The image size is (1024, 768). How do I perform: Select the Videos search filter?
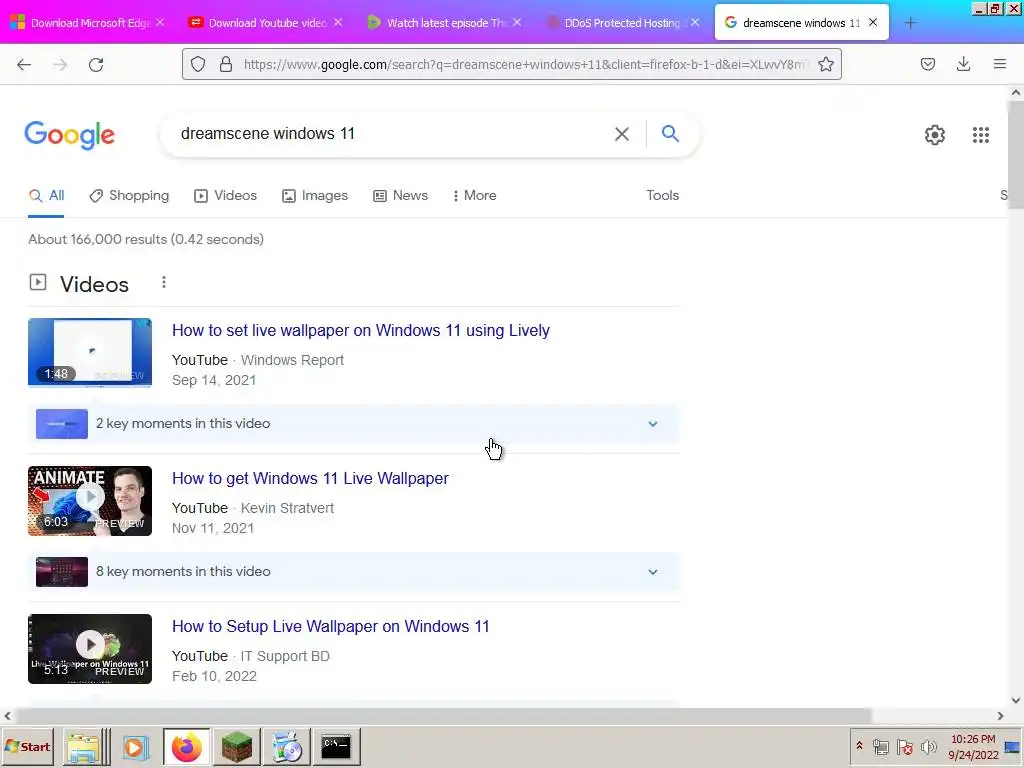pyautogui.click(x=225, y=195)
